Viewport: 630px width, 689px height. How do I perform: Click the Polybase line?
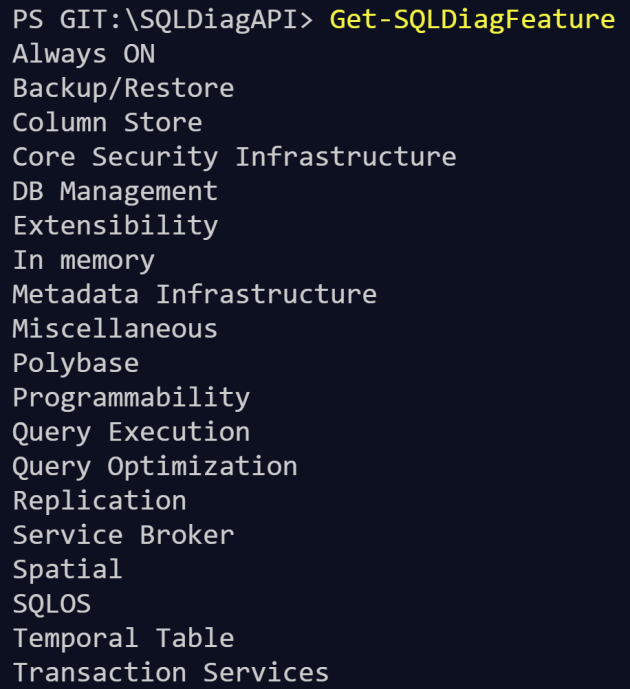tap(75, 363)
